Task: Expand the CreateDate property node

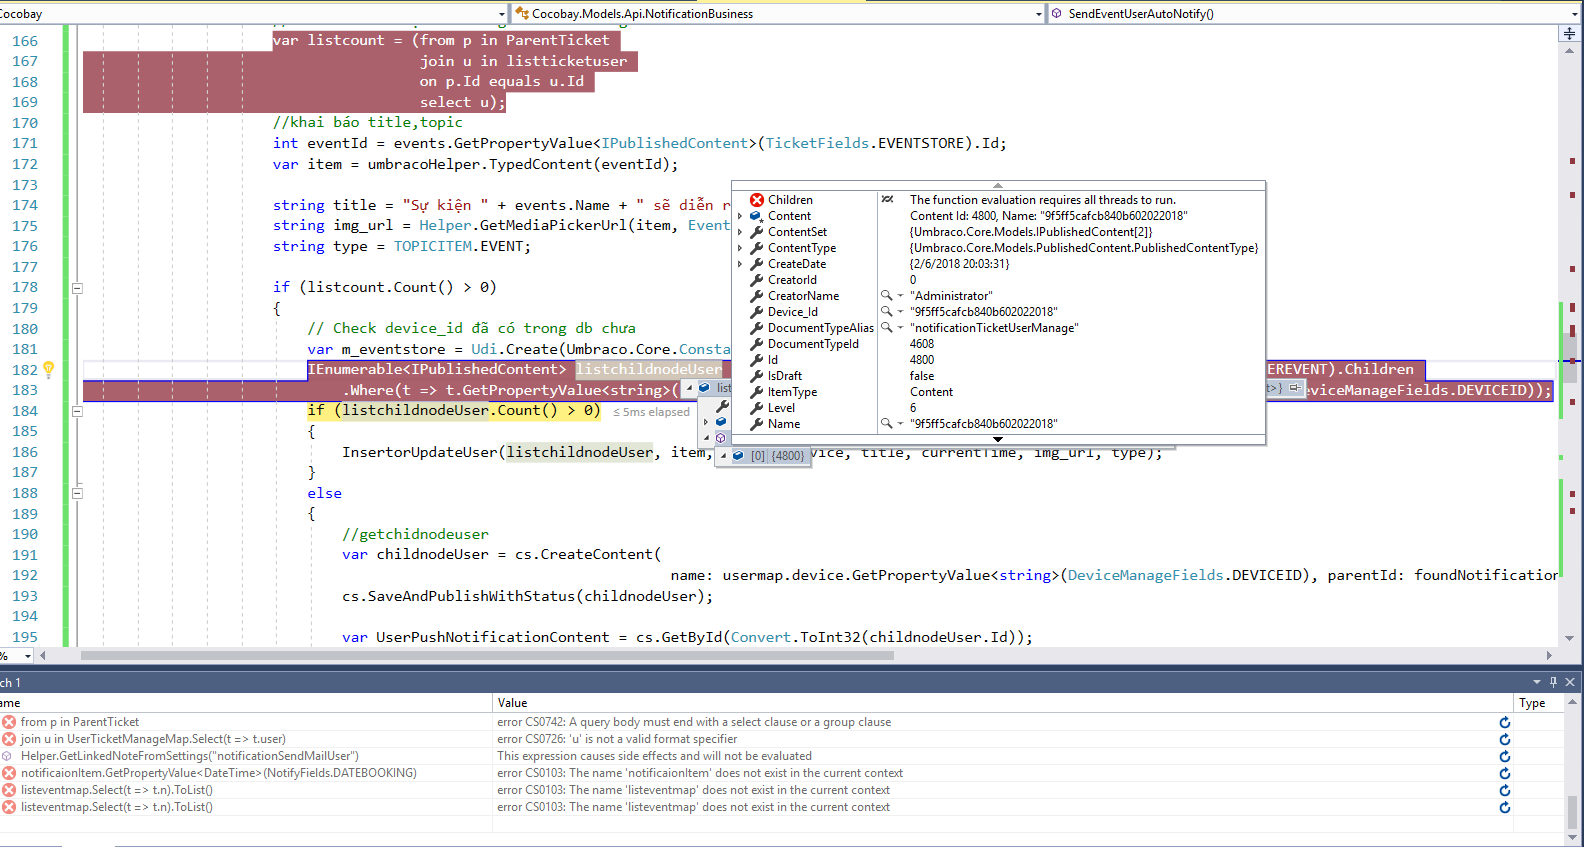Action: tap(740, 264)
